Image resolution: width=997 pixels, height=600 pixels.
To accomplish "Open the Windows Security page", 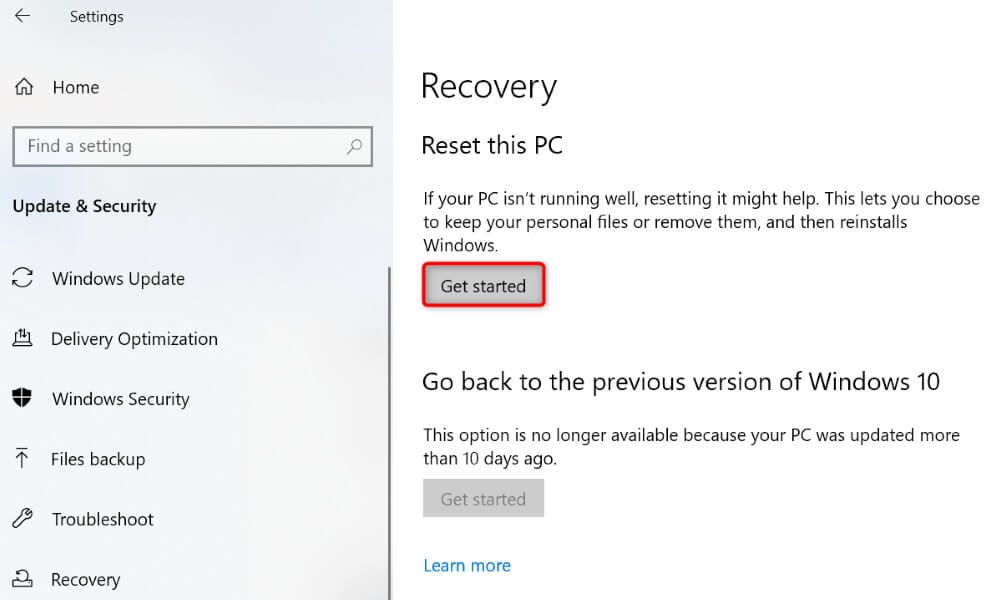I will tap(120, 398).
